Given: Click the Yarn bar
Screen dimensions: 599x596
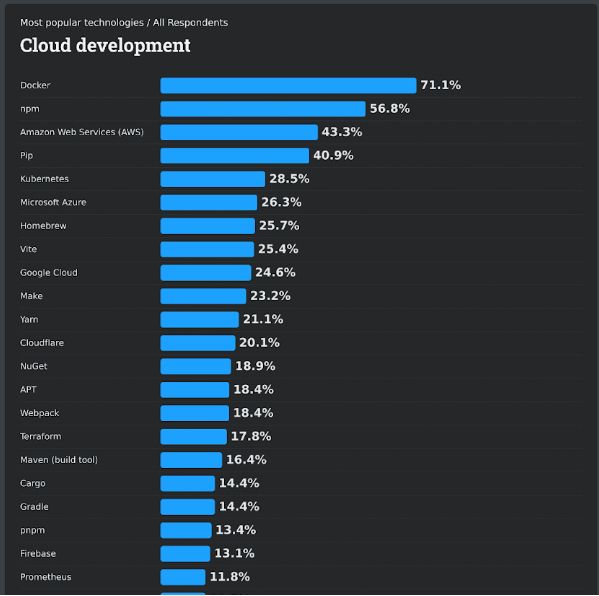Looking at the screenshot, I should (x=199, y=320).
